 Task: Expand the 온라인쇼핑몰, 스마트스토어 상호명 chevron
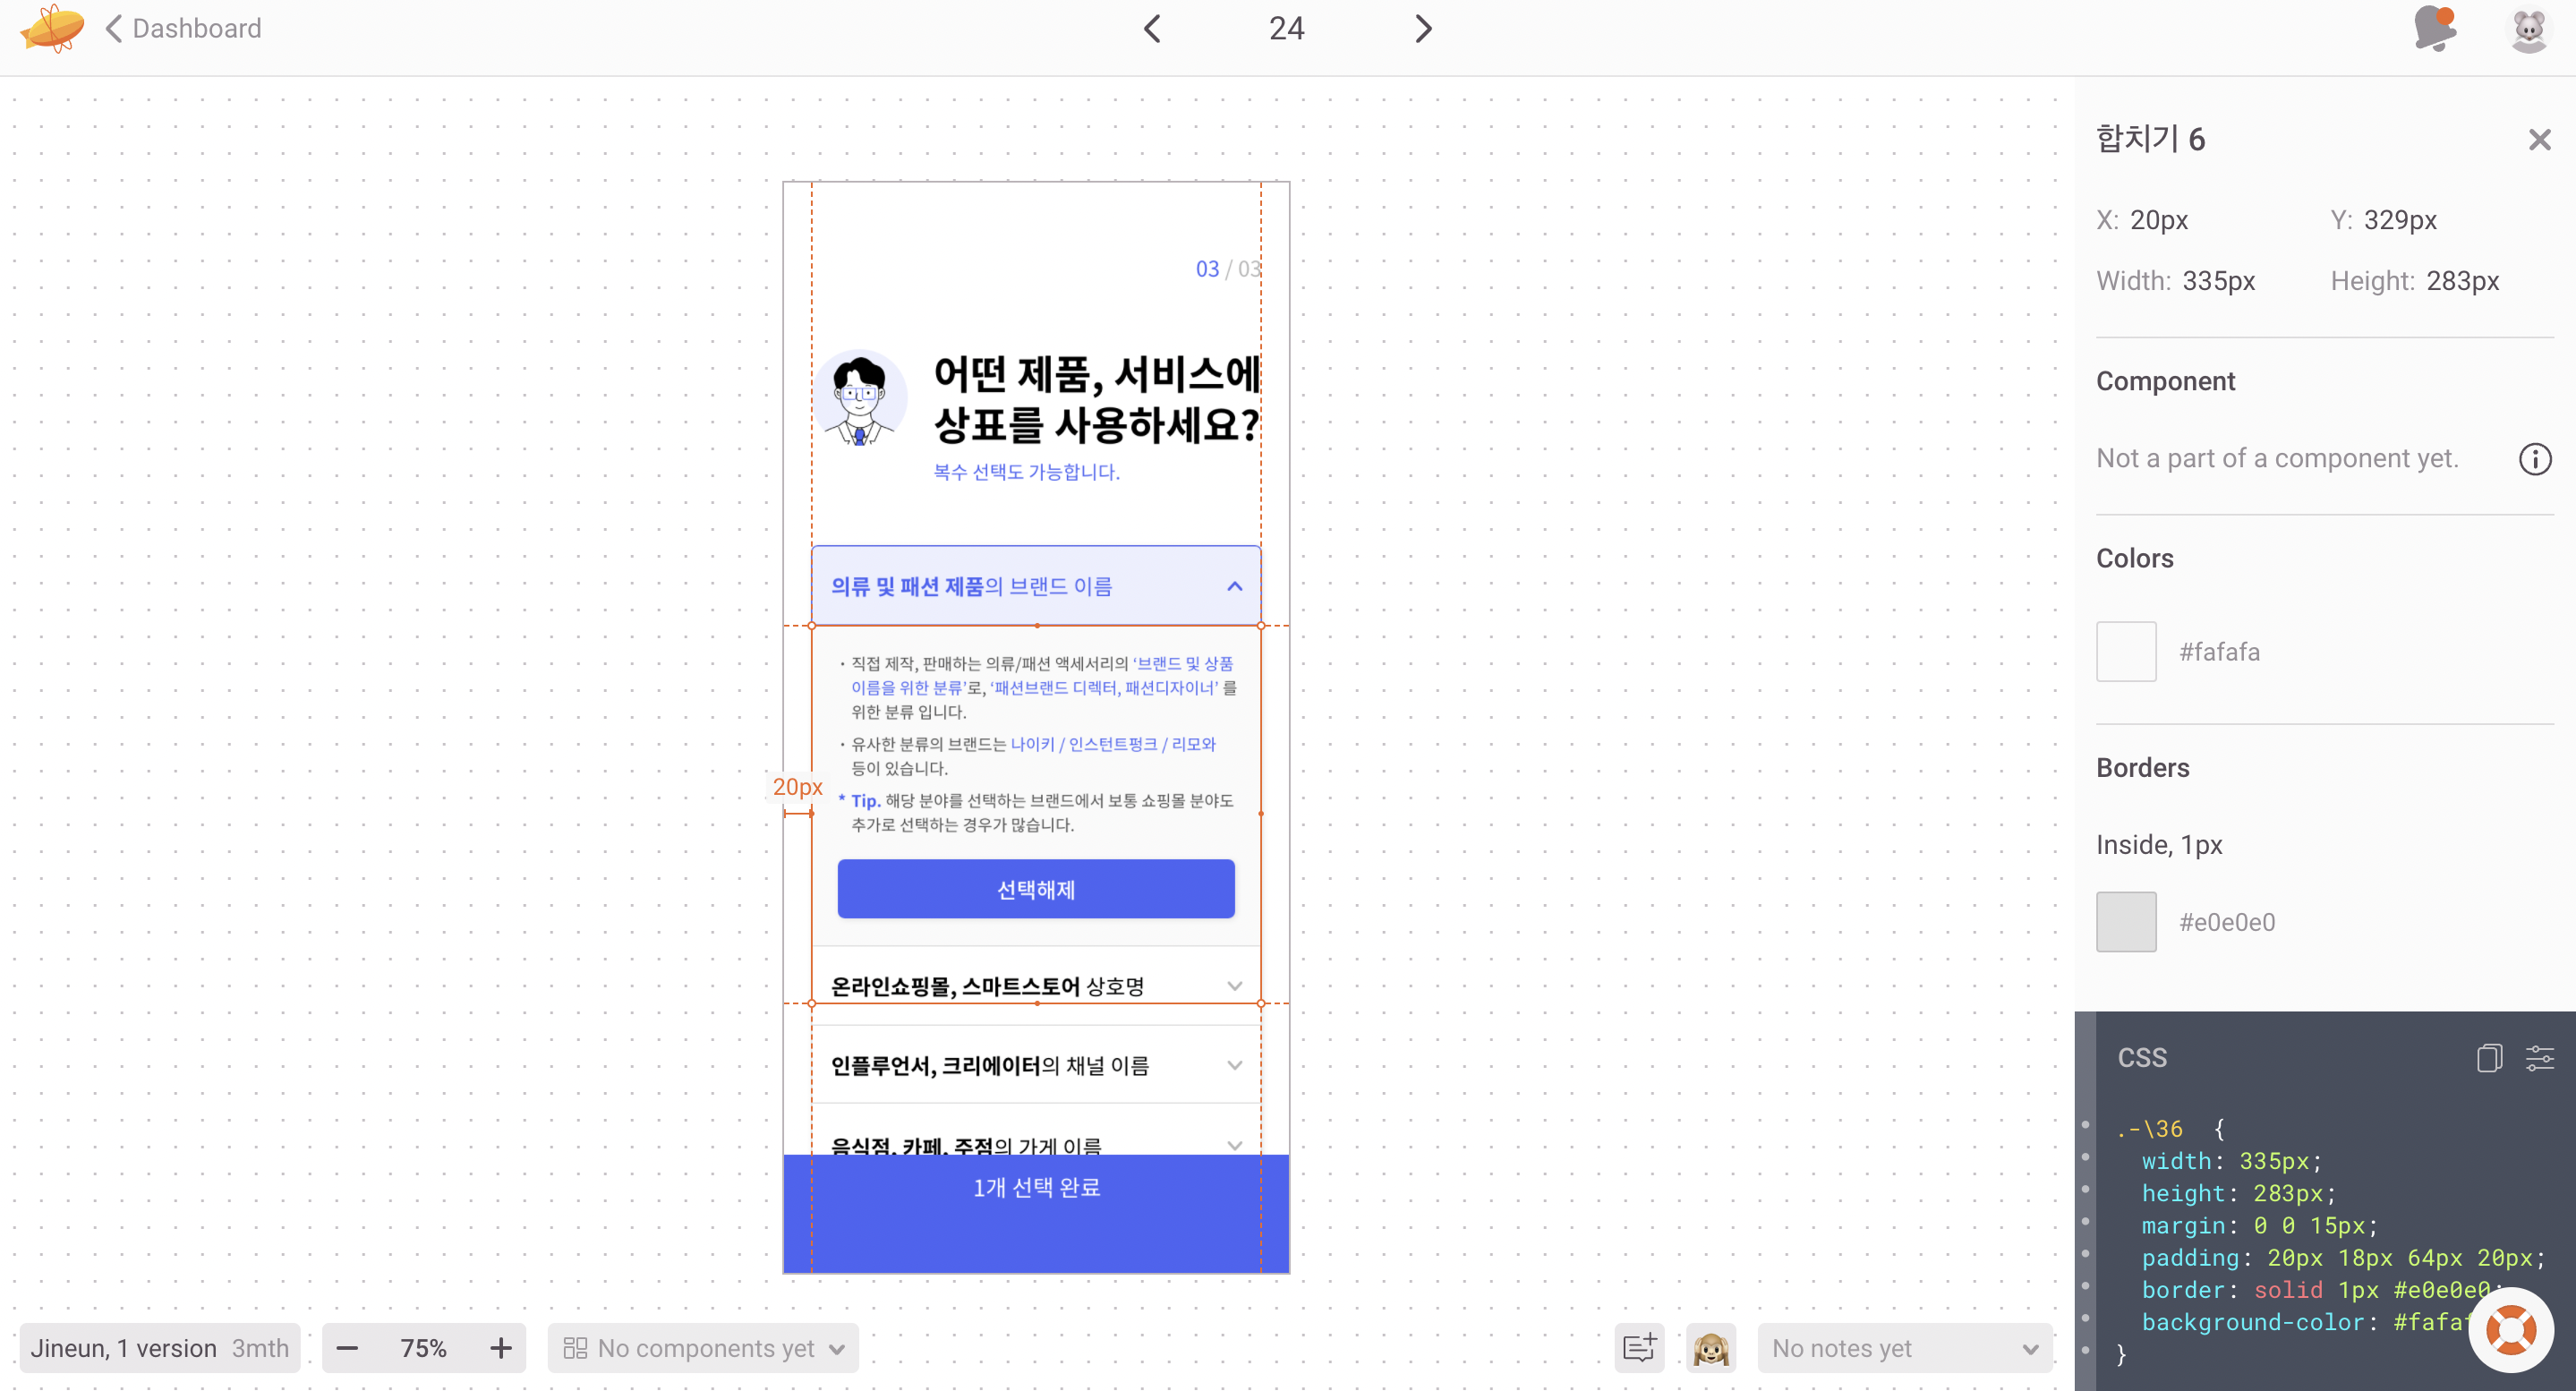1234,986
